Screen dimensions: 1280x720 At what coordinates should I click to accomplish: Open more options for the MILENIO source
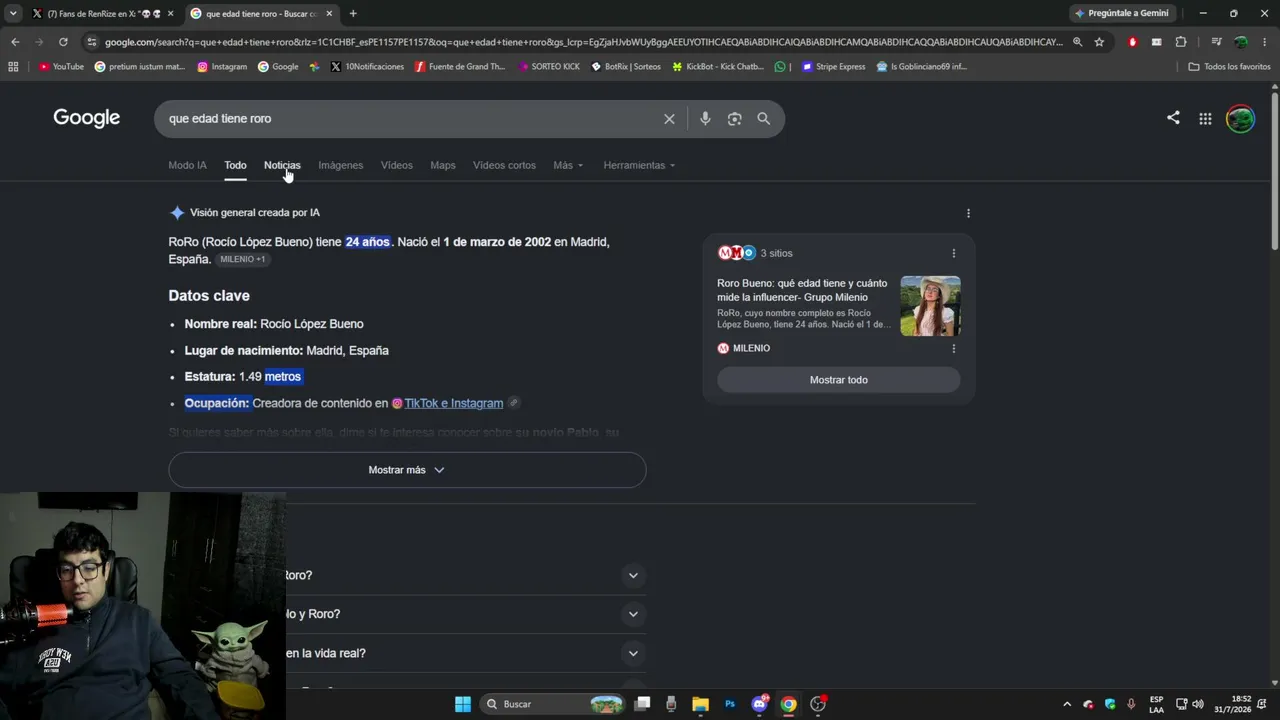pos(953,348)
